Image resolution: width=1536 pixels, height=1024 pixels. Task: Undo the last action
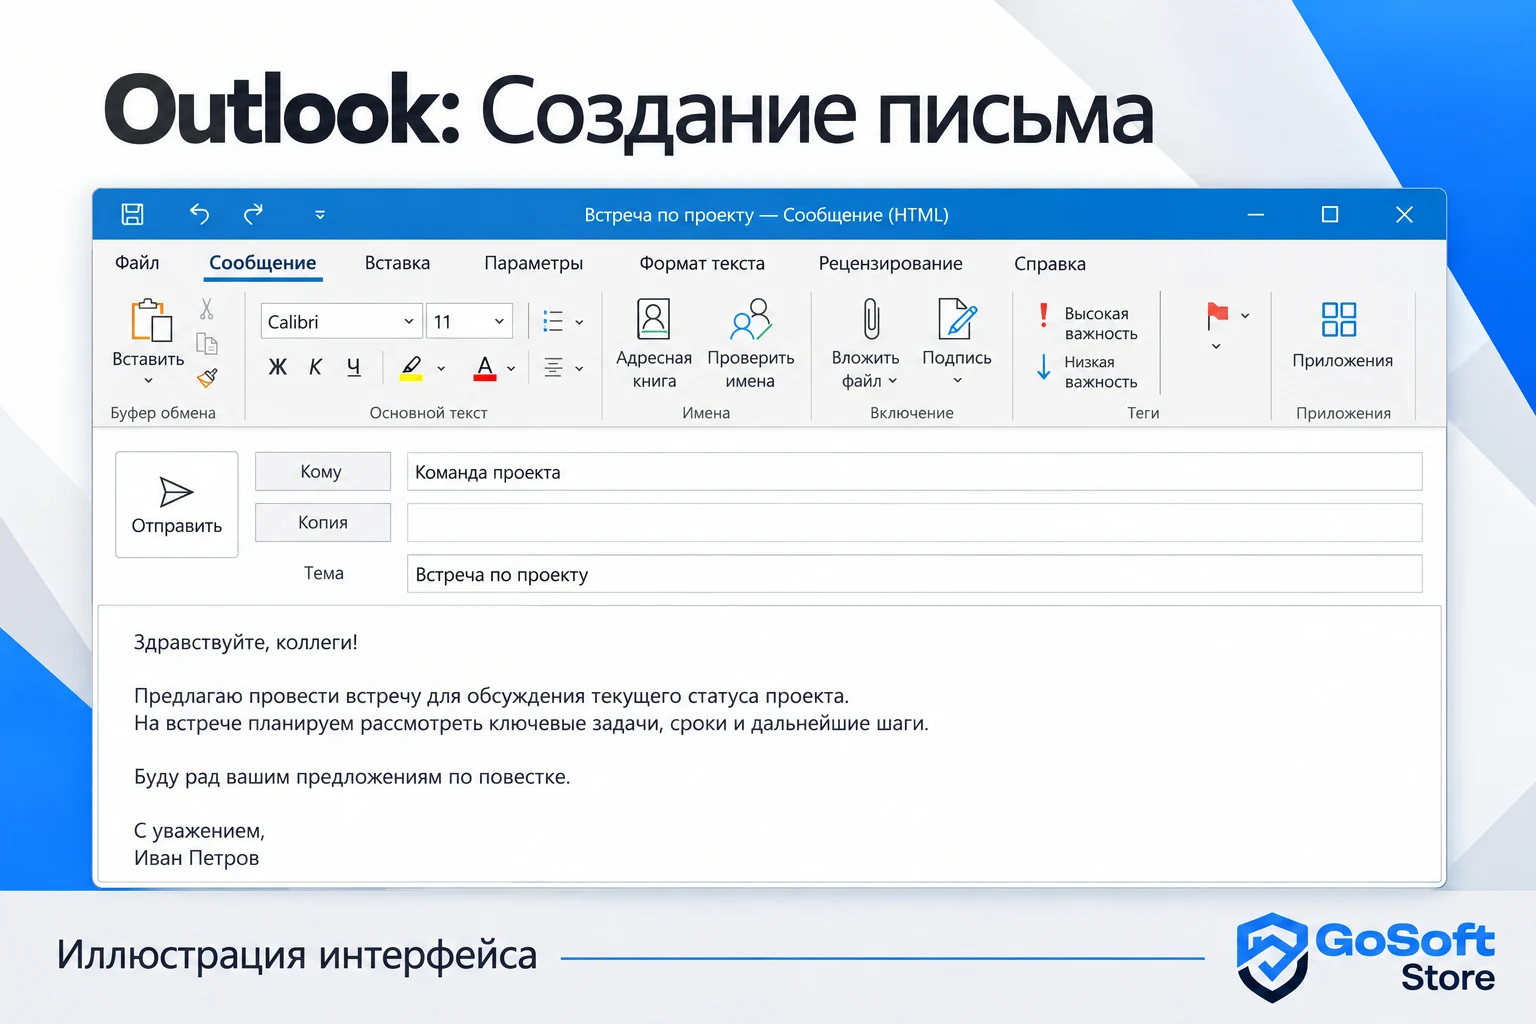(x=199, y=214)
